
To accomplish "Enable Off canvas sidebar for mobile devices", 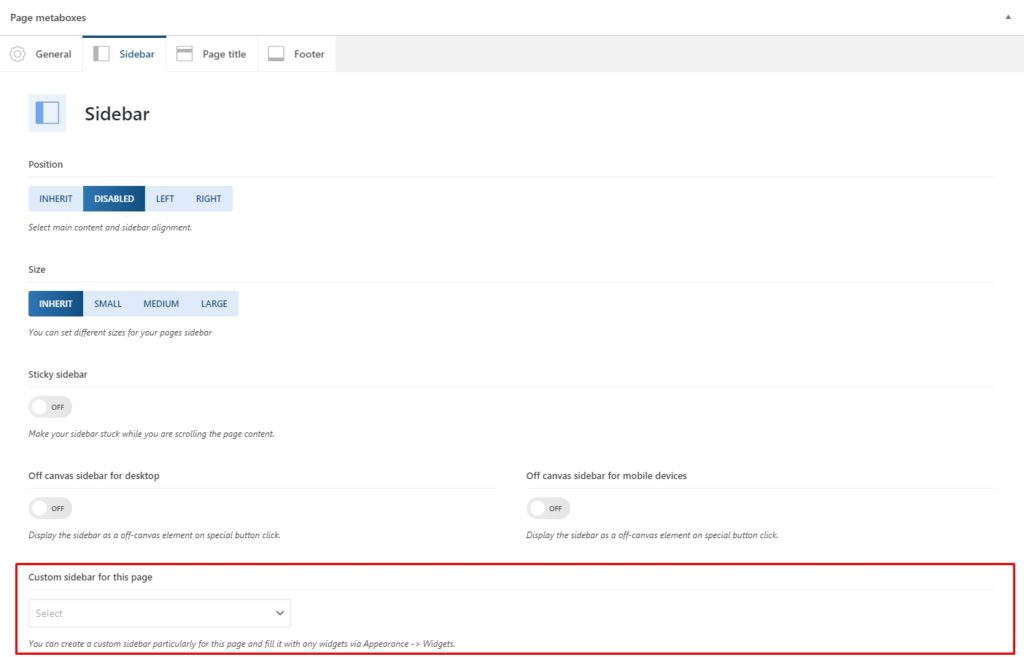I will coord(548,508).
